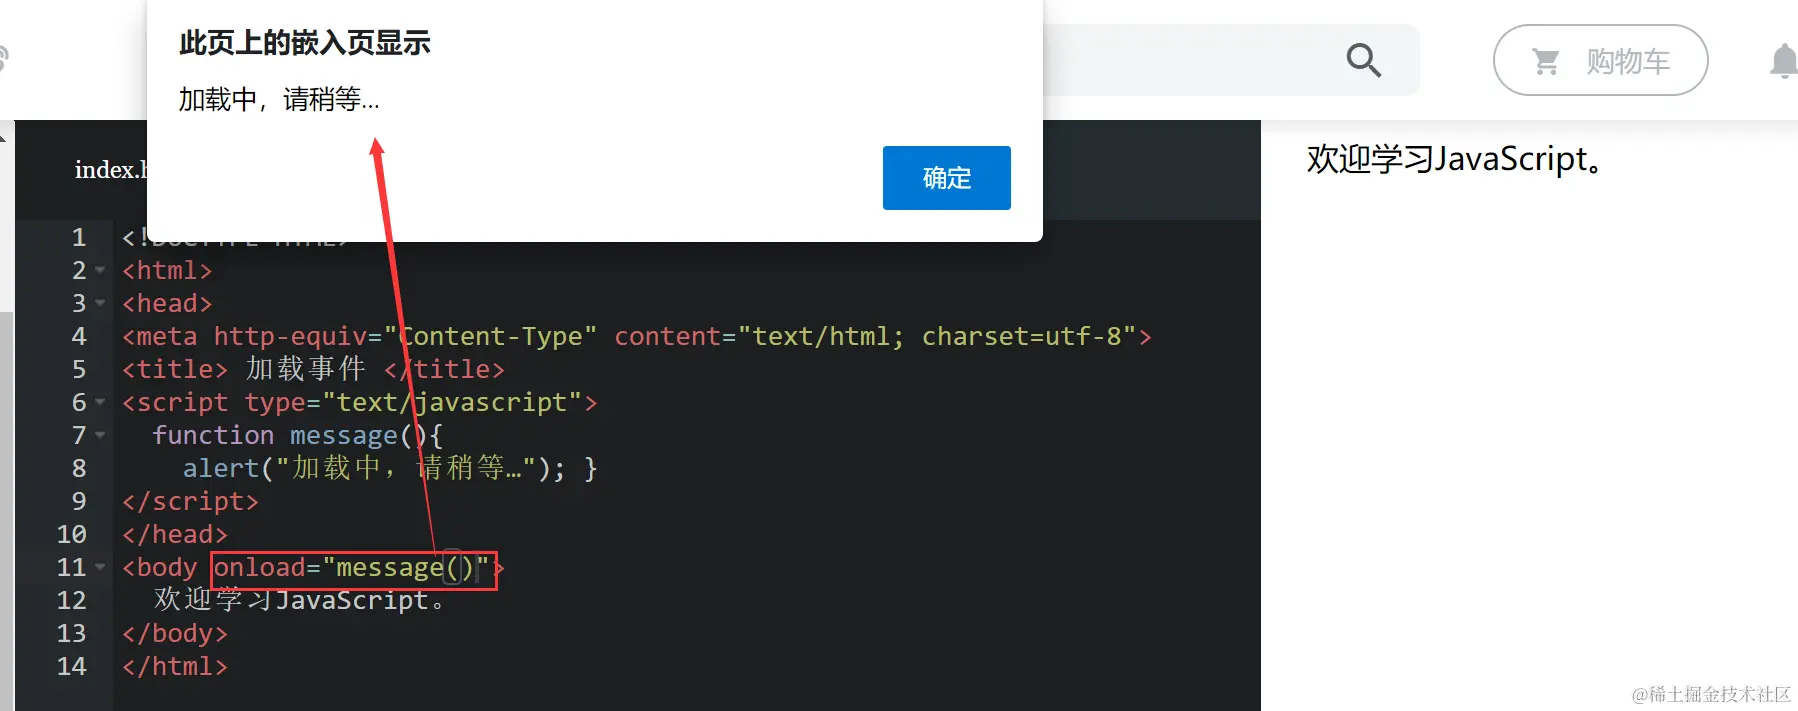Click the closing </body> tag line
This screenshot has width=1798, height=711.
point(175,633)
